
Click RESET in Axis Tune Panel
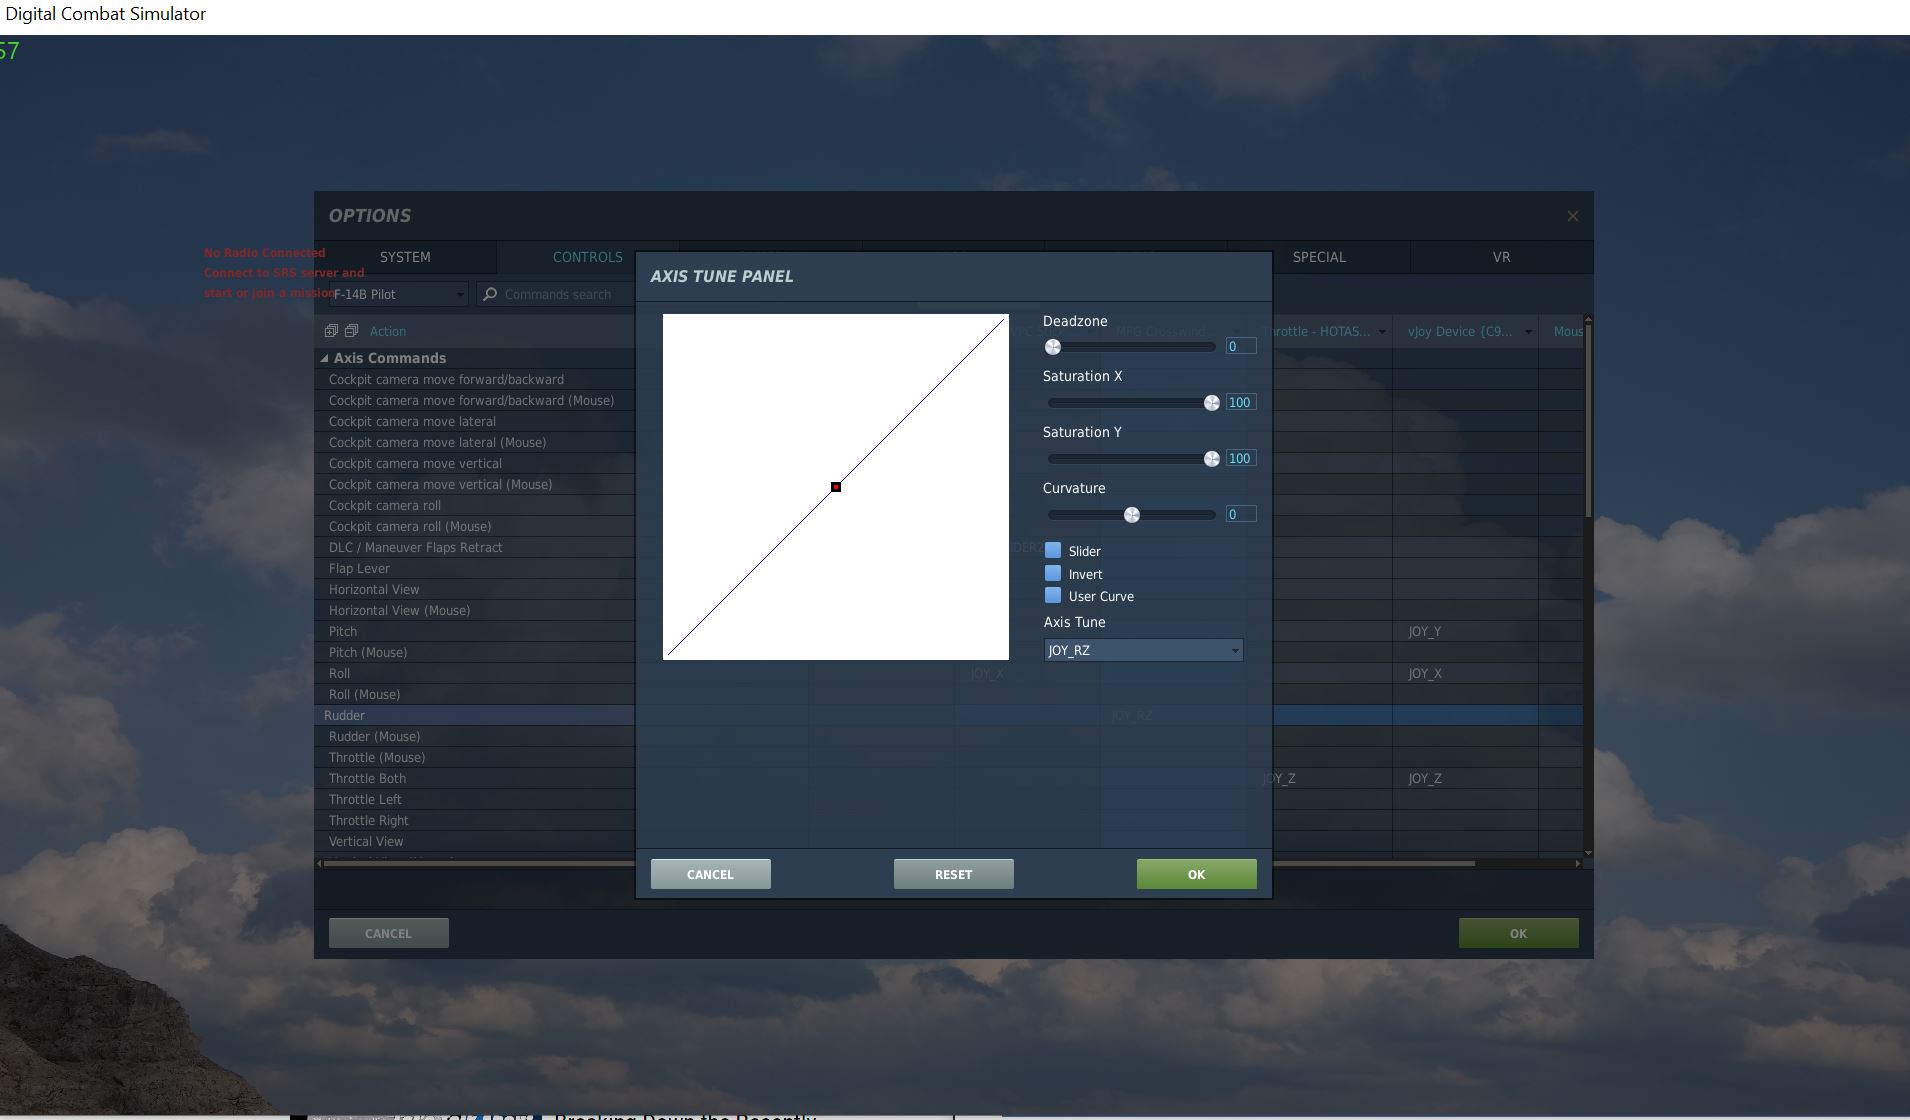tap(953, 874)
